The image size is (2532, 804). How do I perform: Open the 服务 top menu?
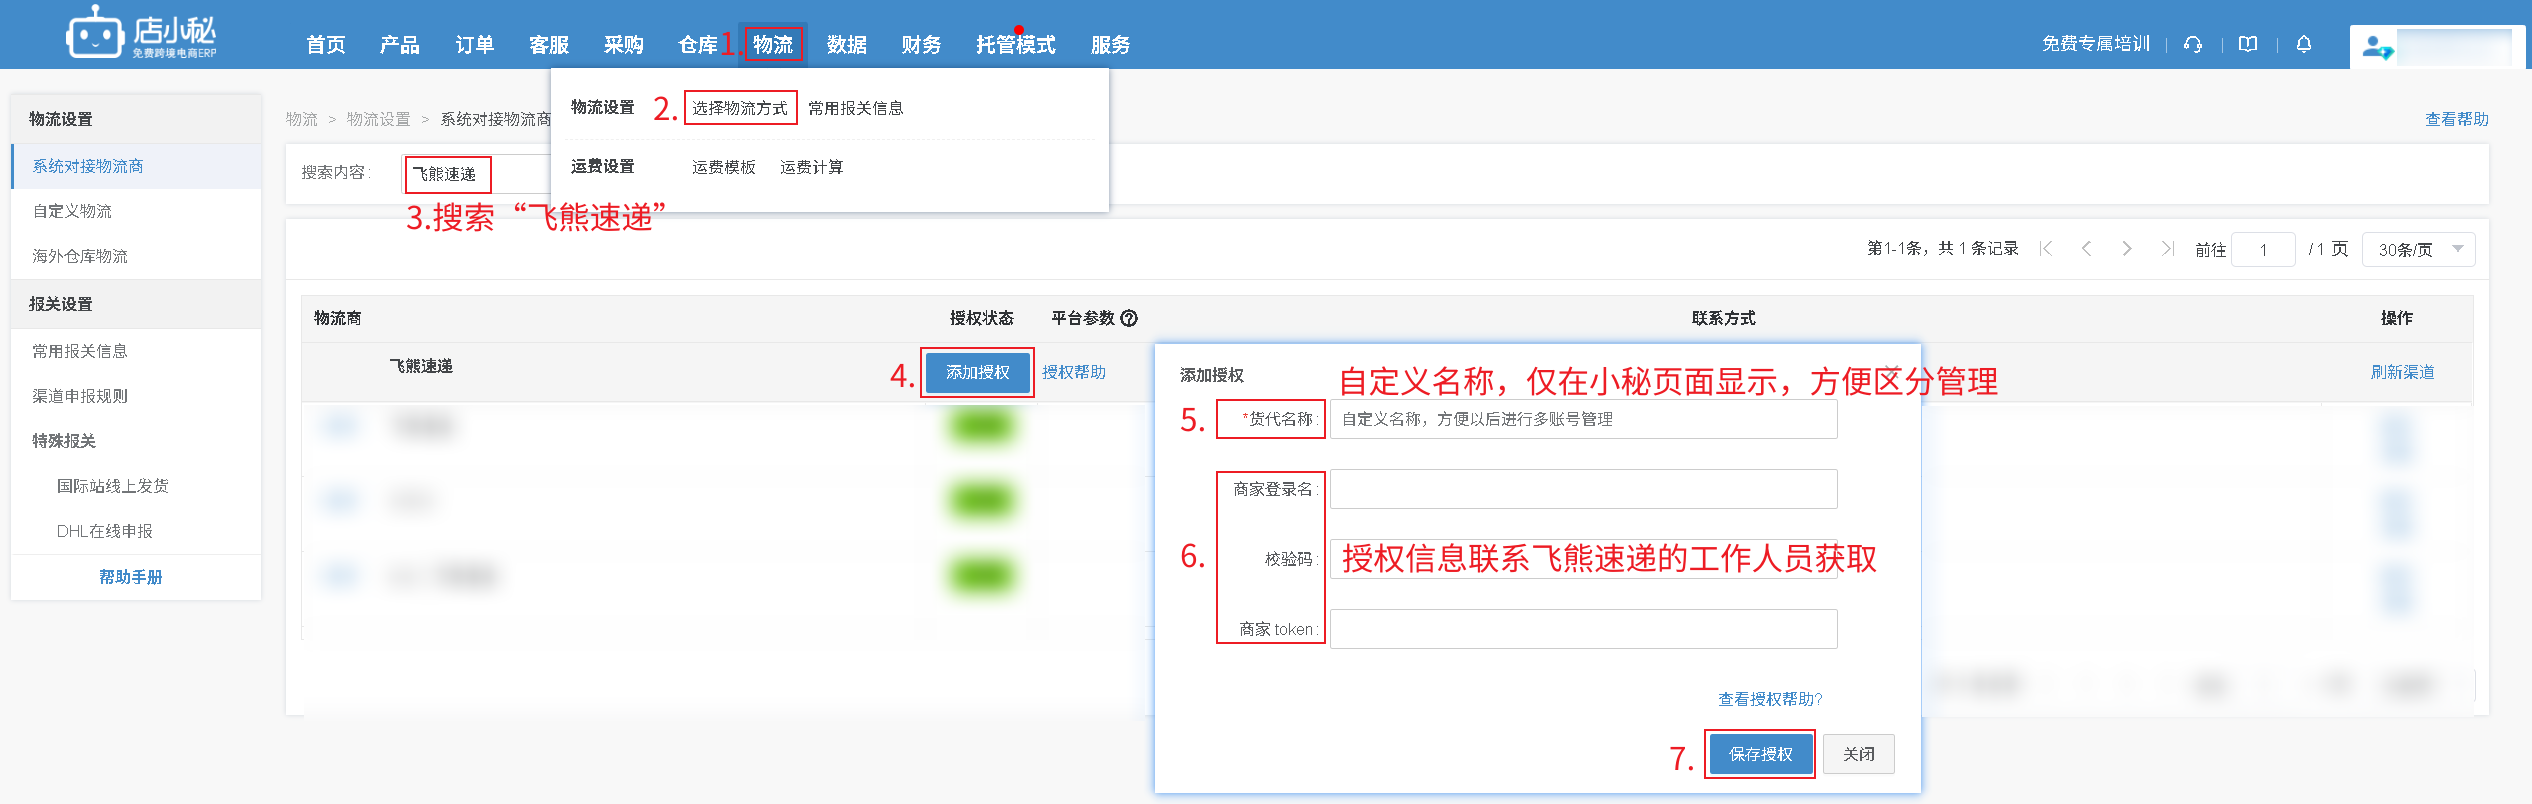[x=1110, y=45]
